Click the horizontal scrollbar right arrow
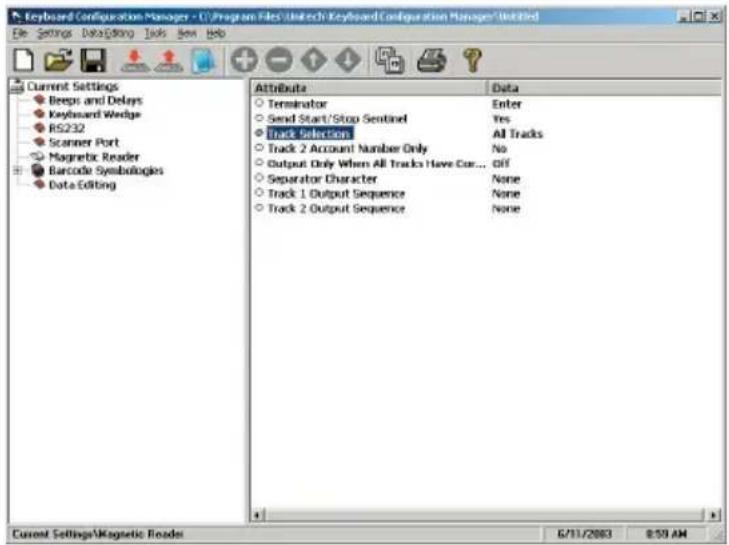 click(x=714, y=515)
